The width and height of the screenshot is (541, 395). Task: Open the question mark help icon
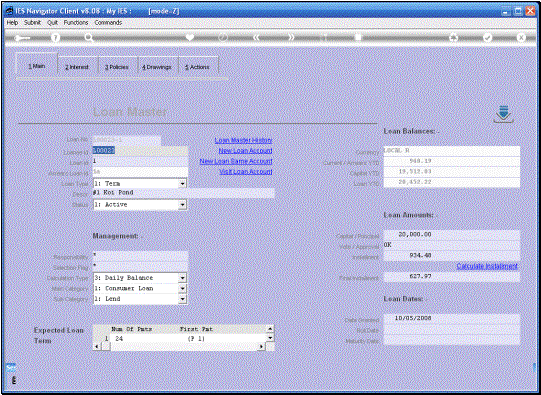pyautogui.click(x=56, y=38)
